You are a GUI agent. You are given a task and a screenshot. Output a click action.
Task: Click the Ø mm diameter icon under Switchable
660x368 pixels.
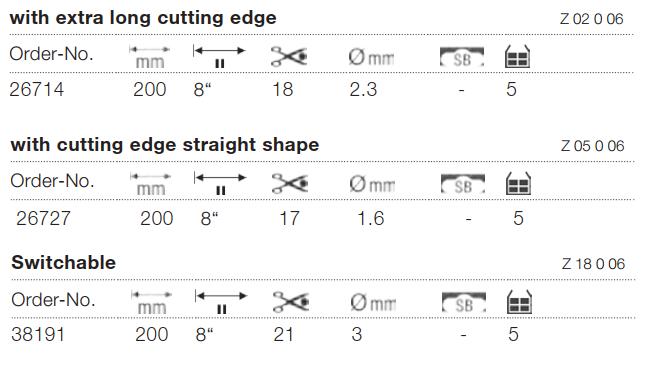(373, 302)
